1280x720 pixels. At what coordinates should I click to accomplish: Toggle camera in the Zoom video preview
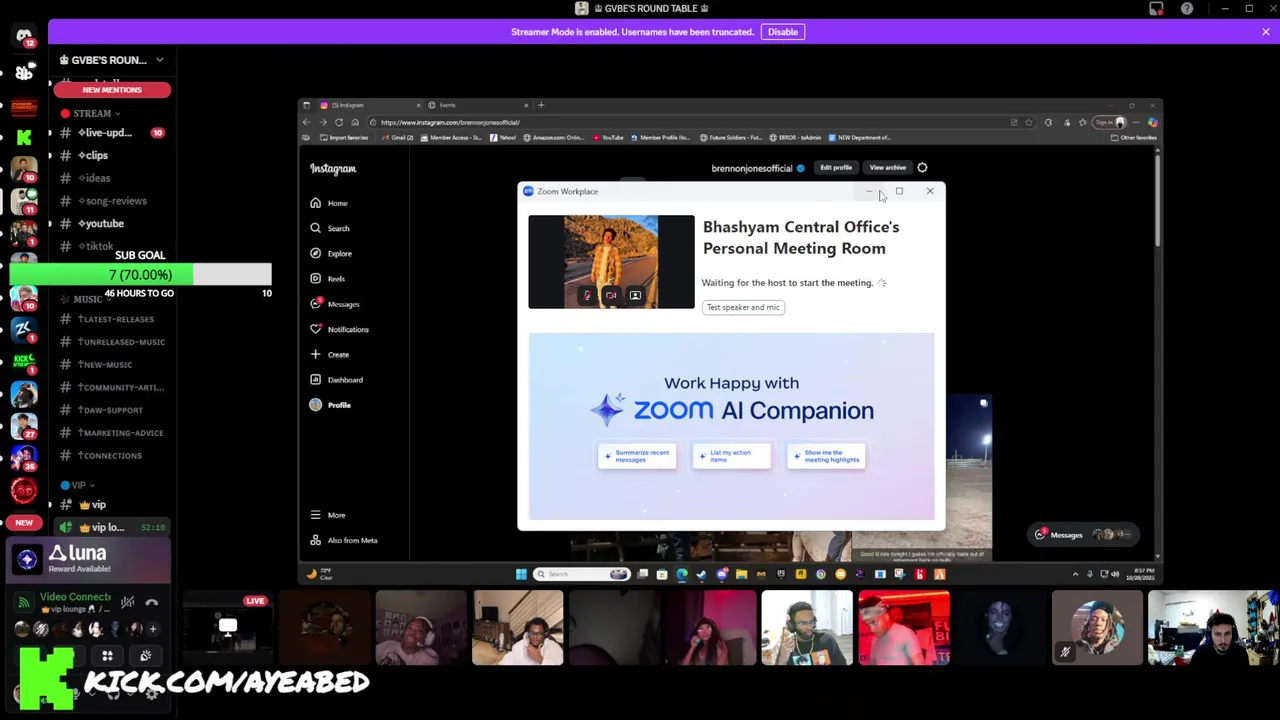(x=611, y=295)
